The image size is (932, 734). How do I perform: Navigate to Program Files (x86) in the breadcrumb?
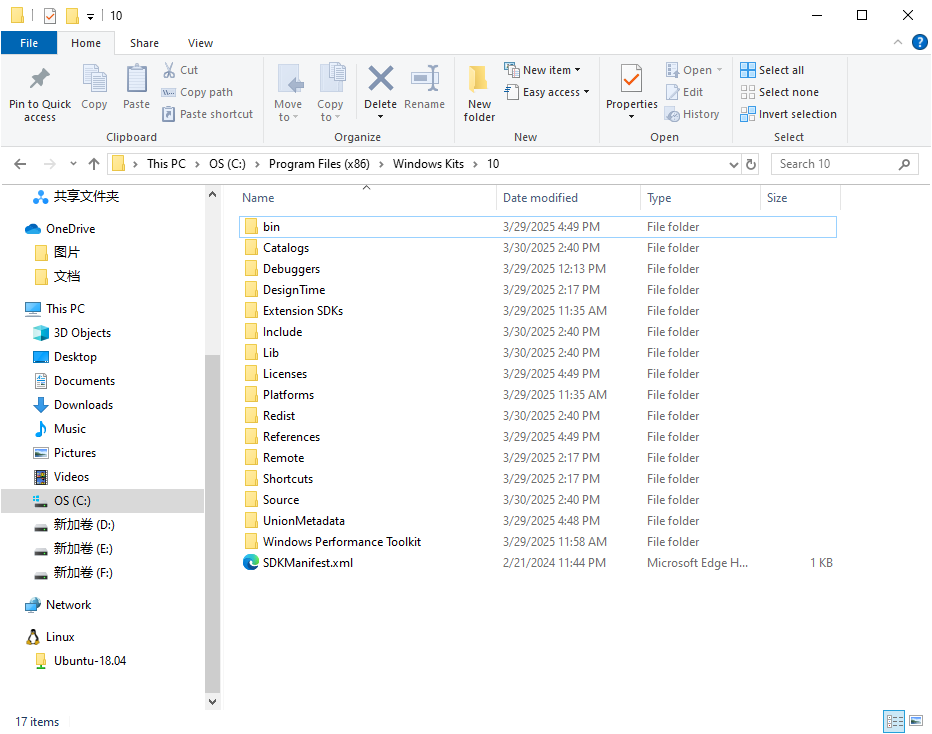[x=322, y=163]
